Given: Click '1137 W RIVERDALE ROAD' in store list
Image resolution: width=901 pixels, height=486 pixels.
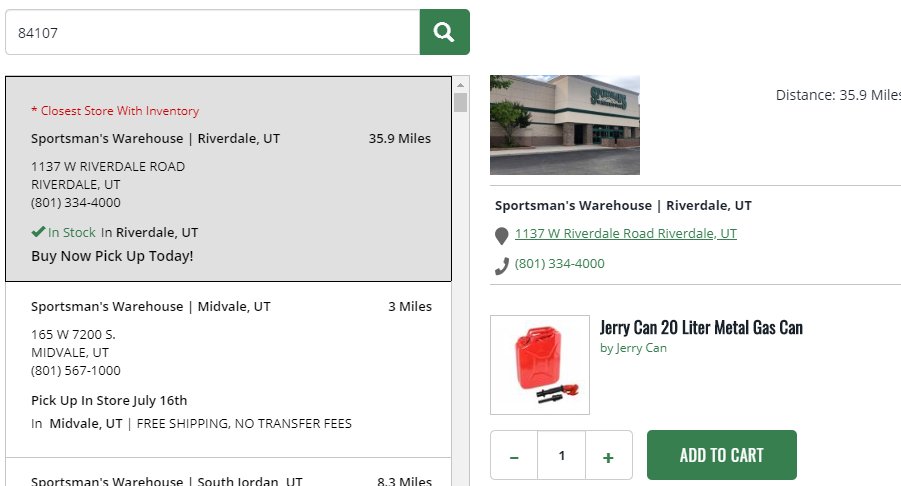Looking at the screenshot, I should (108, 167).
